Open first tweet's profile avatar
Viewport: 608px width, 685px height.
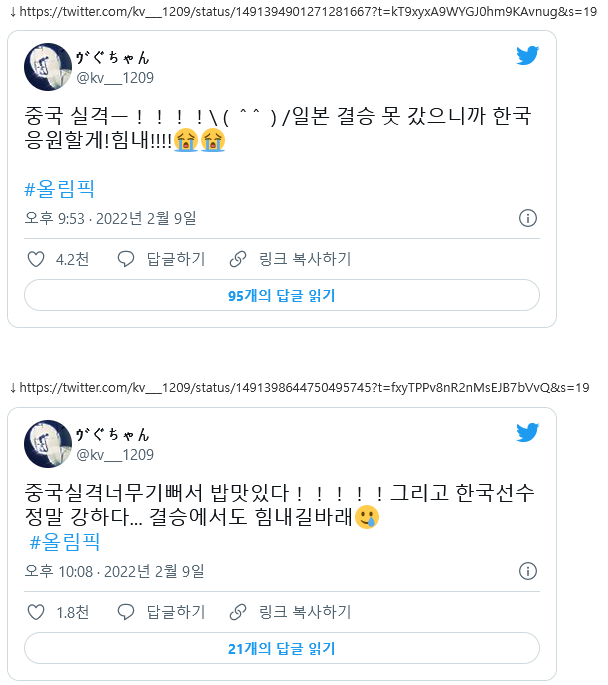48,67
